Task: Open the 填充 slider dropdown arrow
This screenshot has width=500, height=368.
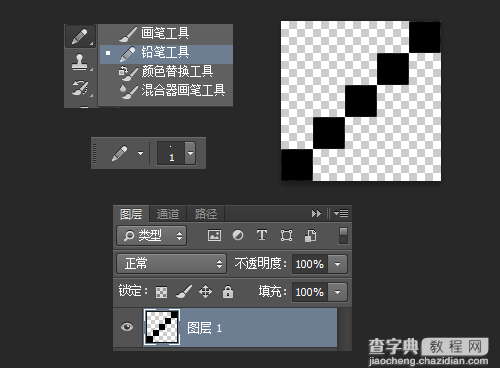Action: [x=338, y=292]
